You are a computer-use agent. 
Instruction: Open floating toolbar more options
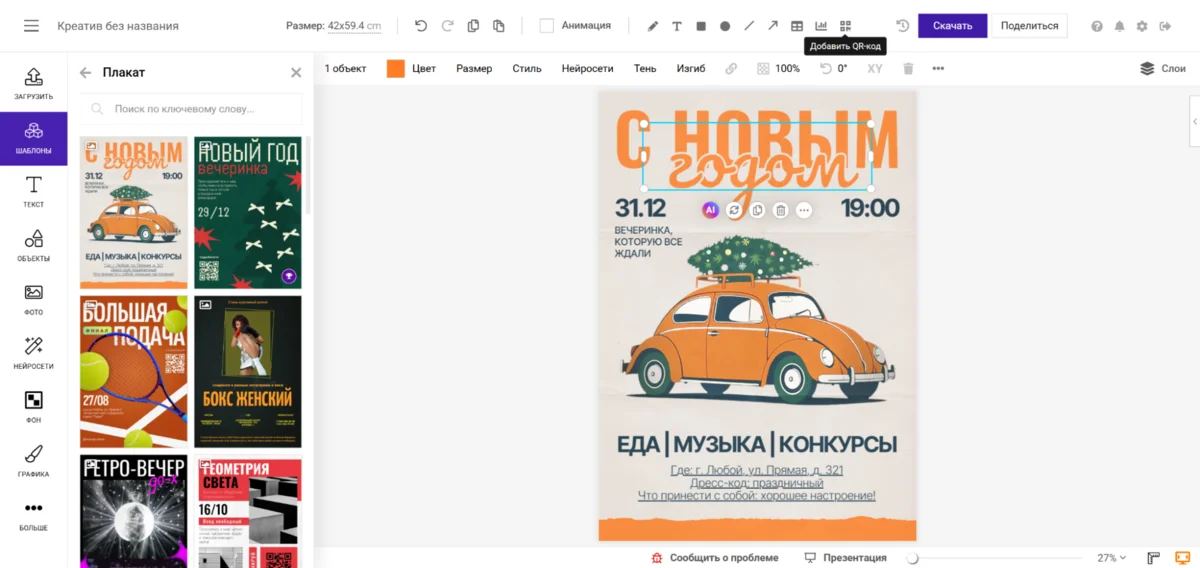(x=804, y=210)
